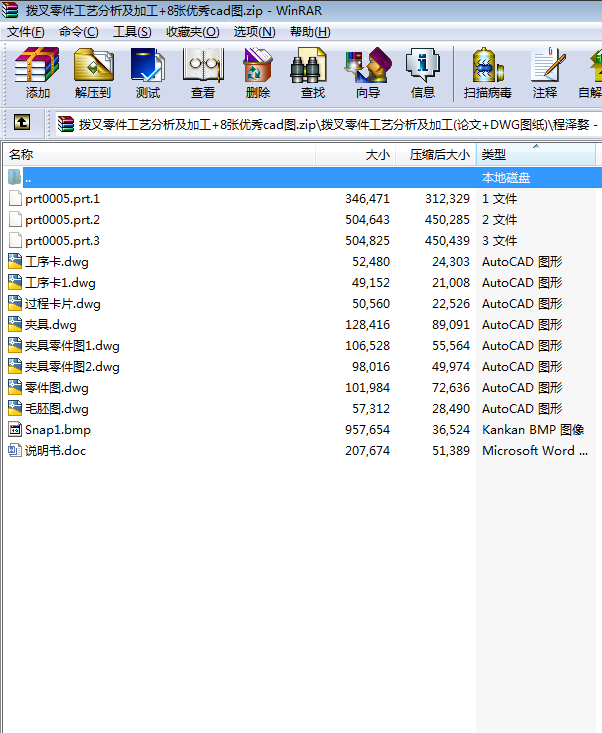The height and width of the screenshot is (733, 602).
Task: Click the prt0005.prt.3 file icon
Action: (15, 240)
